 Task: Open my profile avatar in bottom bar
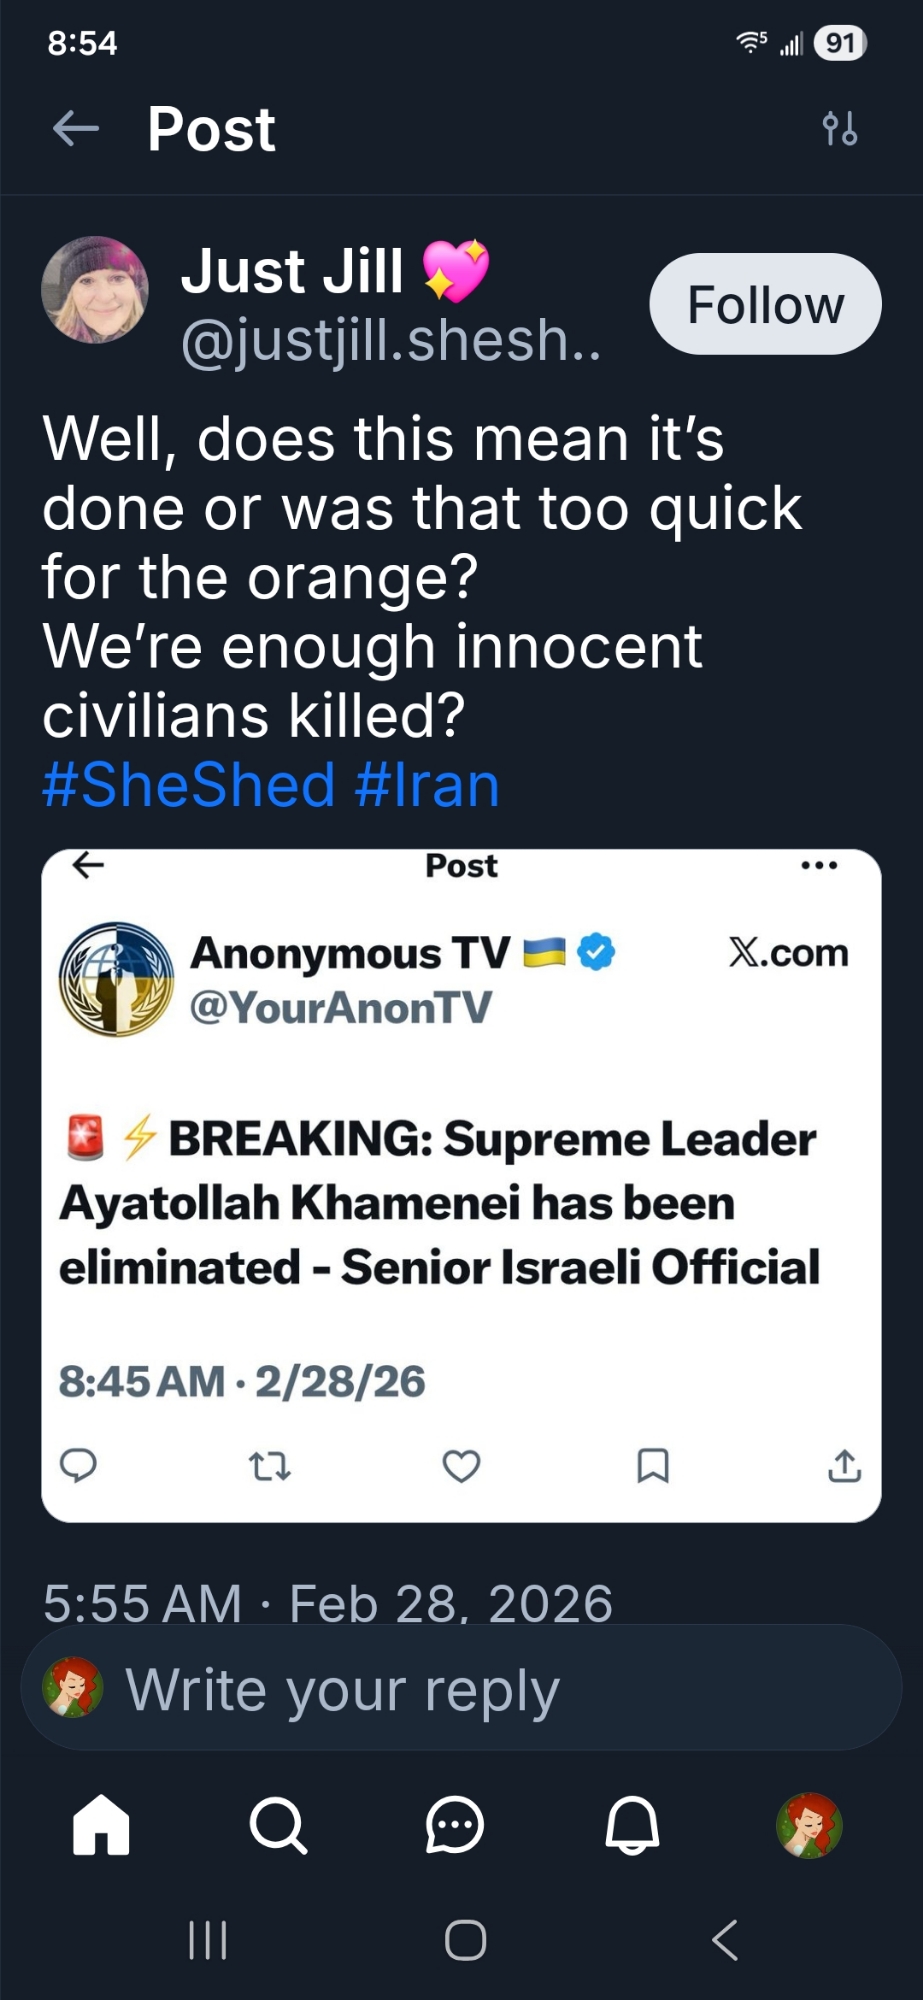(809, 1825)
